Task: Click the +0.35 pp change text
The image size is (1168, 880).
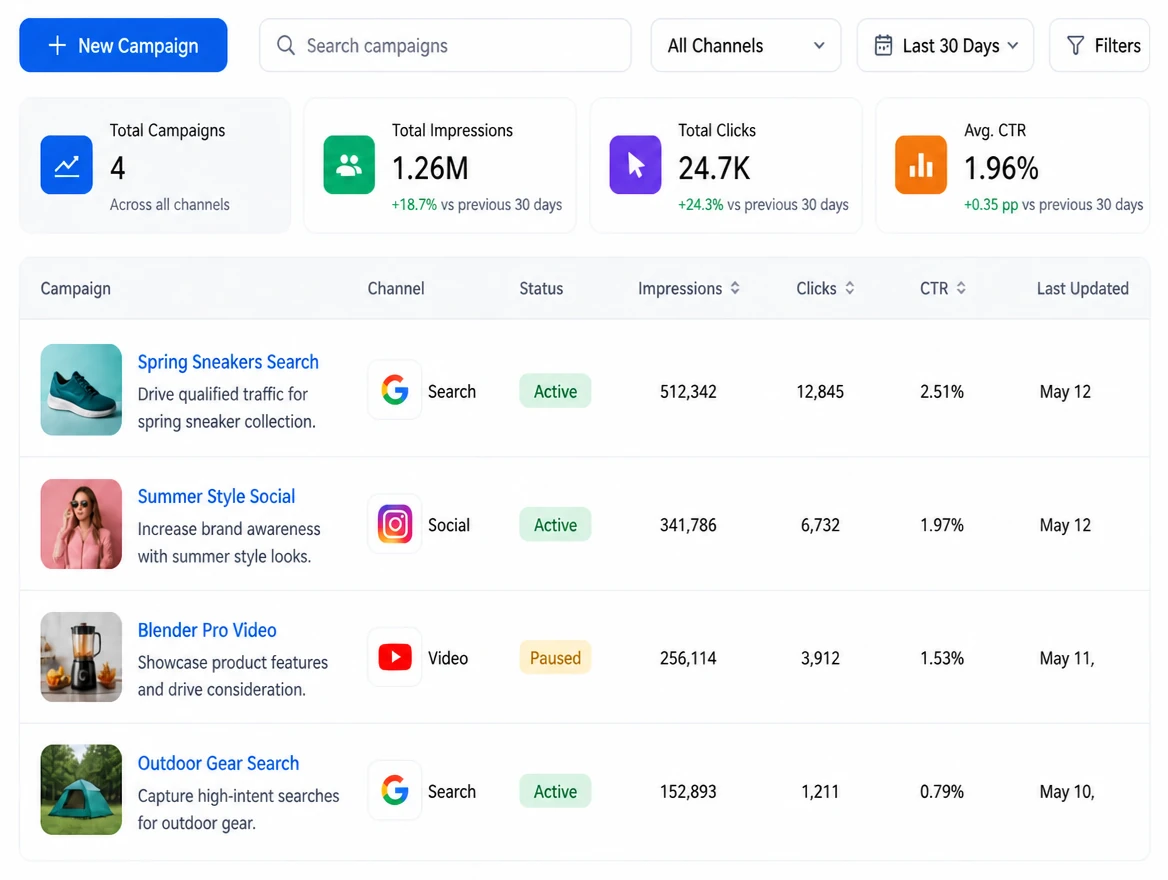Action: coord(991,205)
